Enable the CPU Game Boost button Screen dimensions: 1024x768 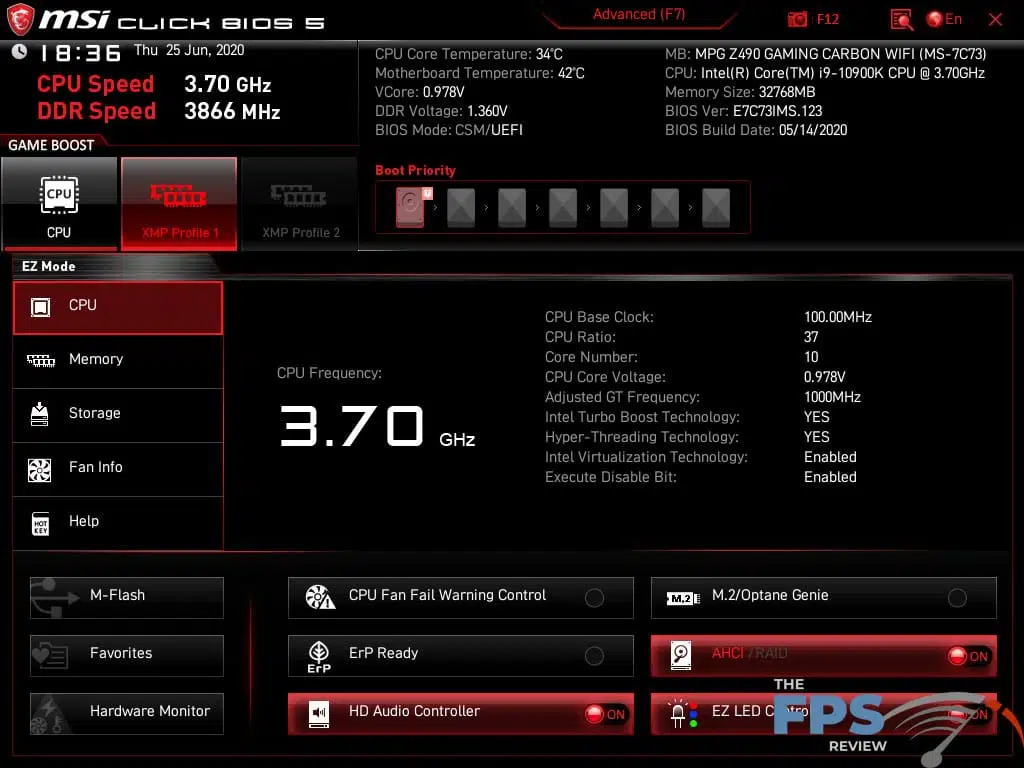click(59, 203)
